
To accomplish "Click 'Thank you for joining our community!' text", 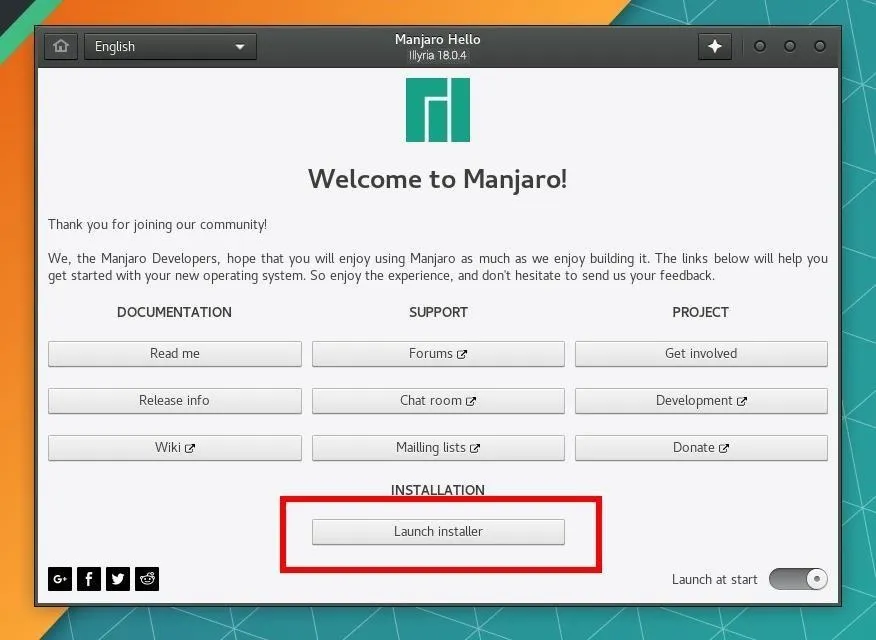I will click(158, 225).
